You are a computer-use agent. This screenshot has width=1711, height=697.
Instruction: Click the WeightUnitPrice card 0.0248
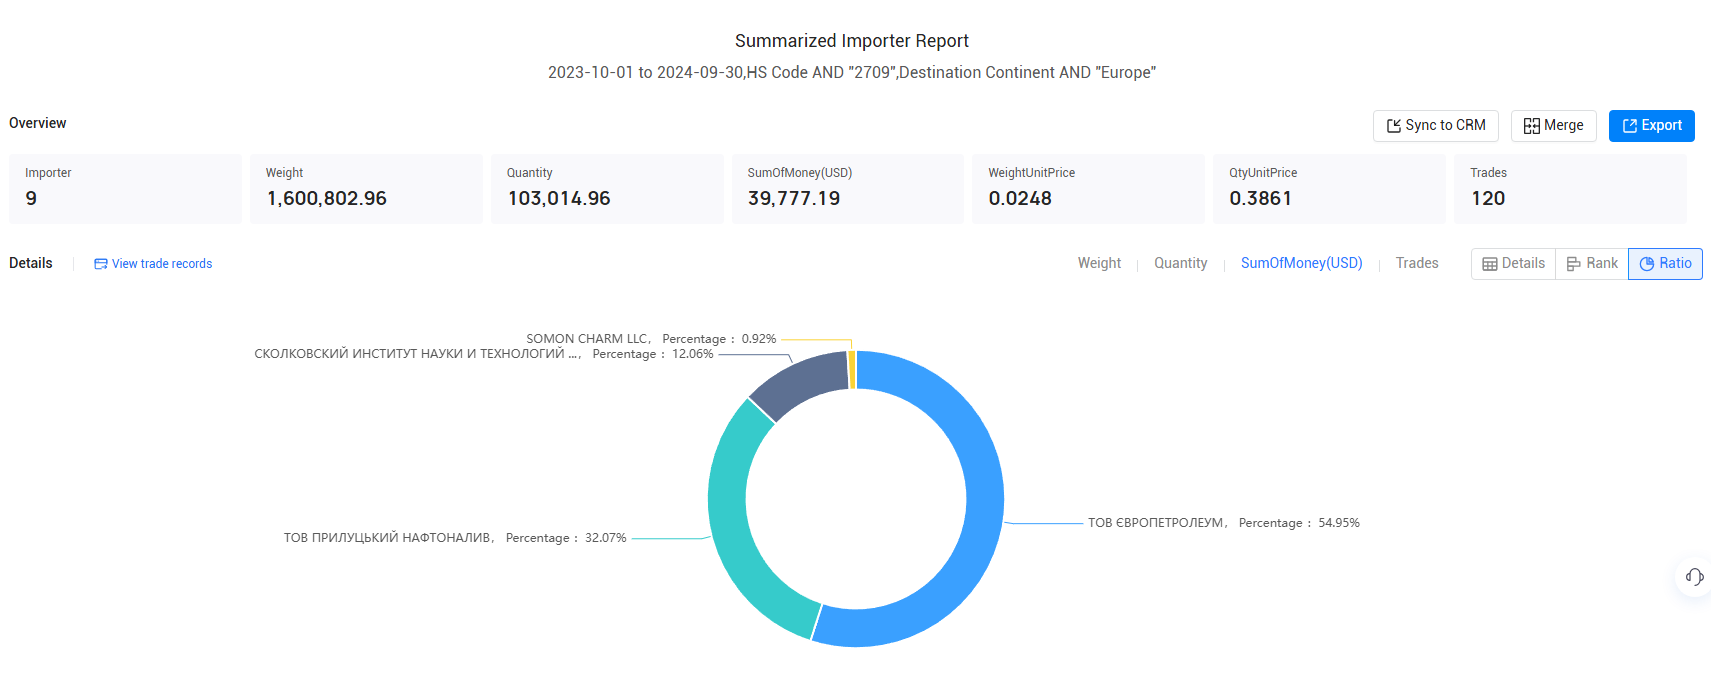[1088, 189]
